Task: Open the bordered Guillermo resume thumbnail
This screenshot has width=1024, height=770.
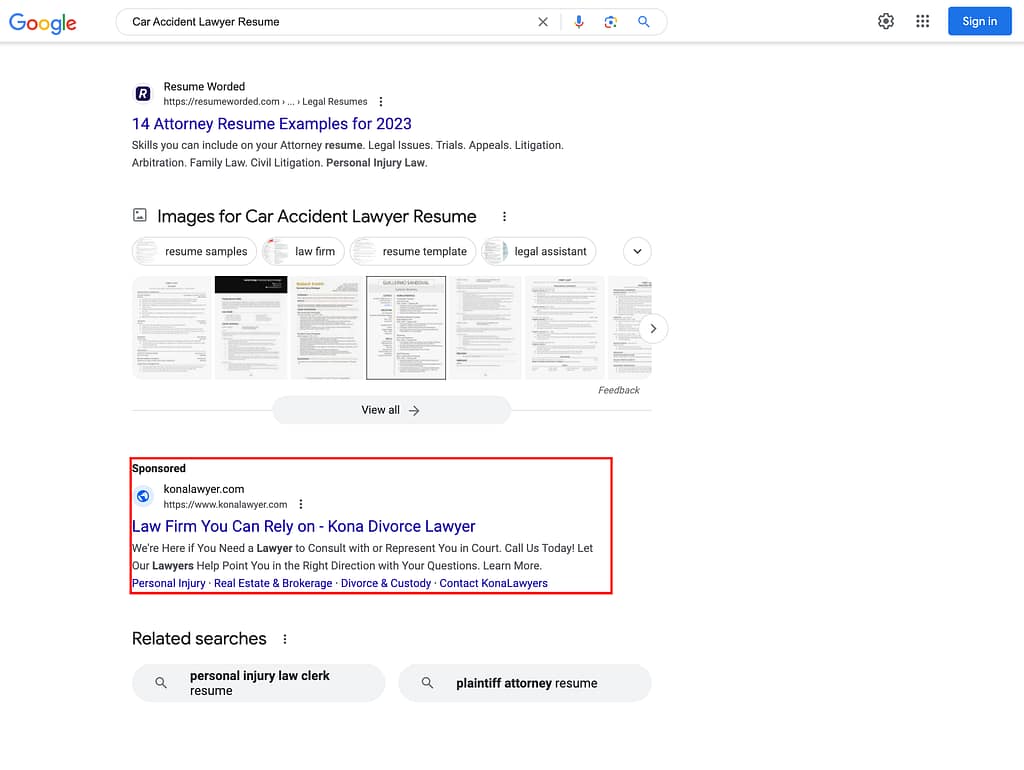Action: 406,328
